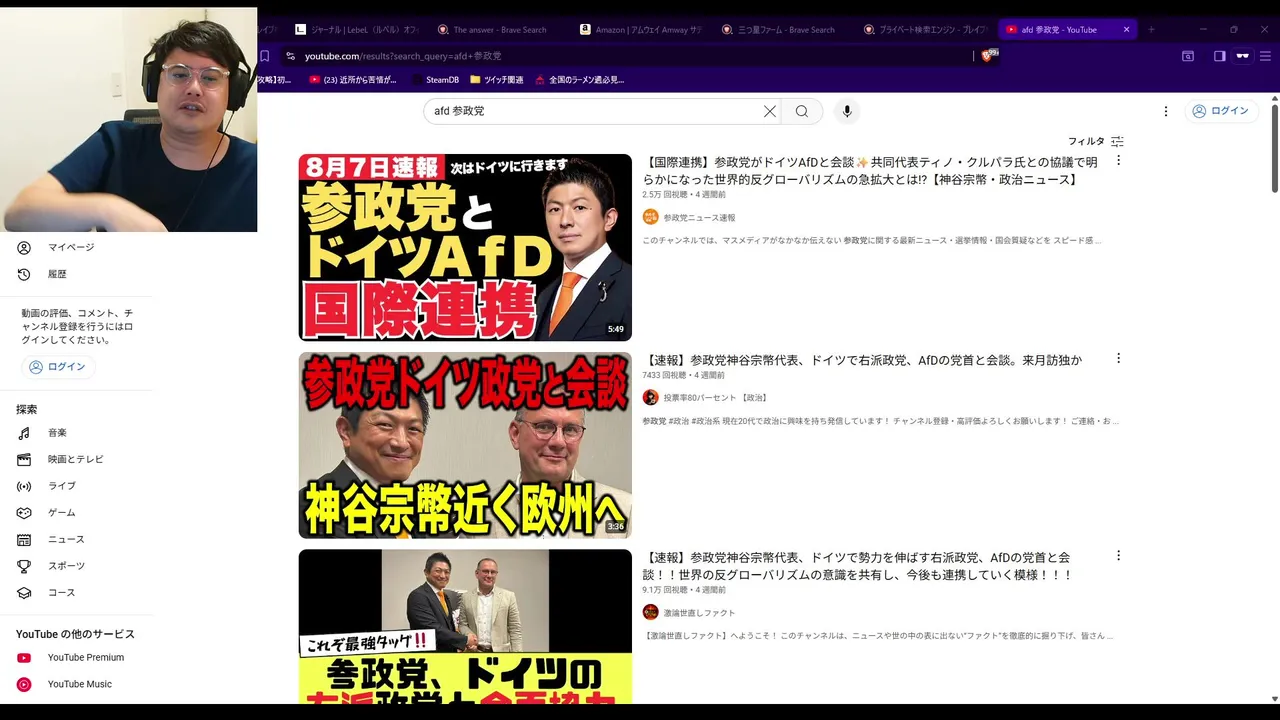Screen dimensions: 1280x720
Task: Click the browser address bar URL
Action: click(403, 56)
